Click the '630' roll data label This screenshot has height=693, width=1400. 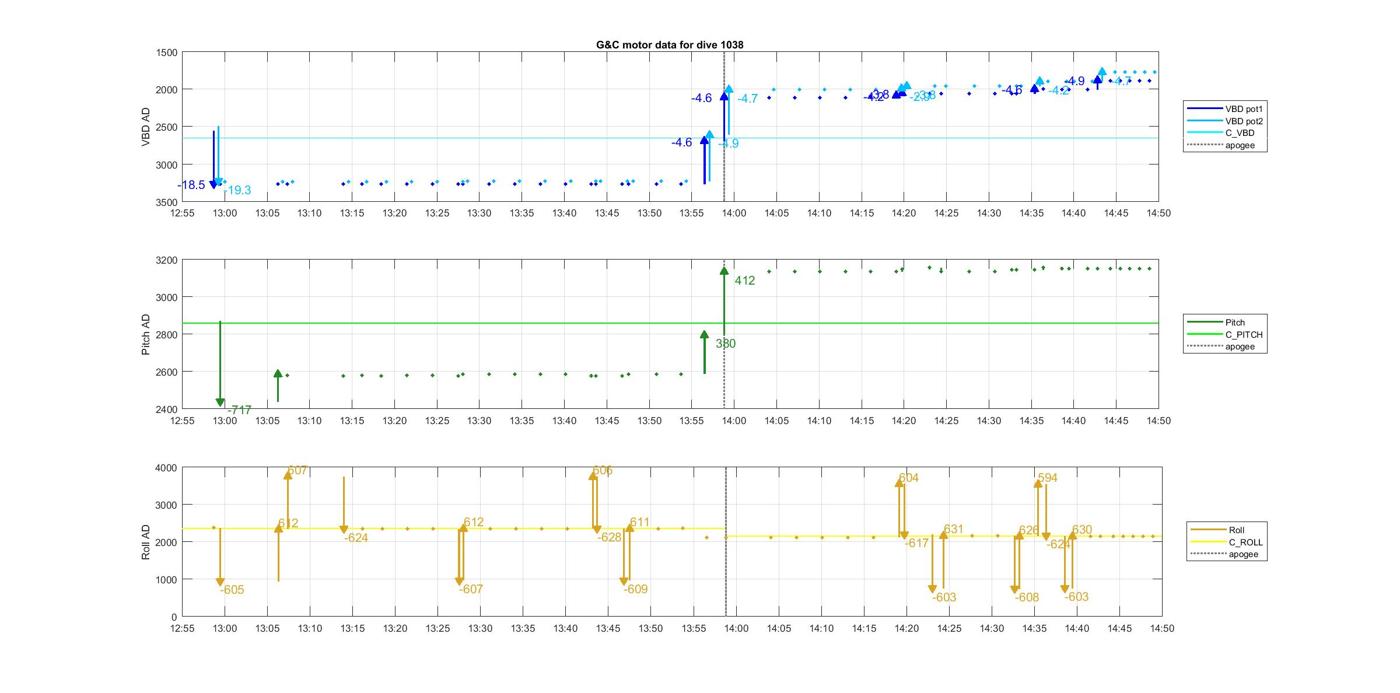[x=1082, y=530]
